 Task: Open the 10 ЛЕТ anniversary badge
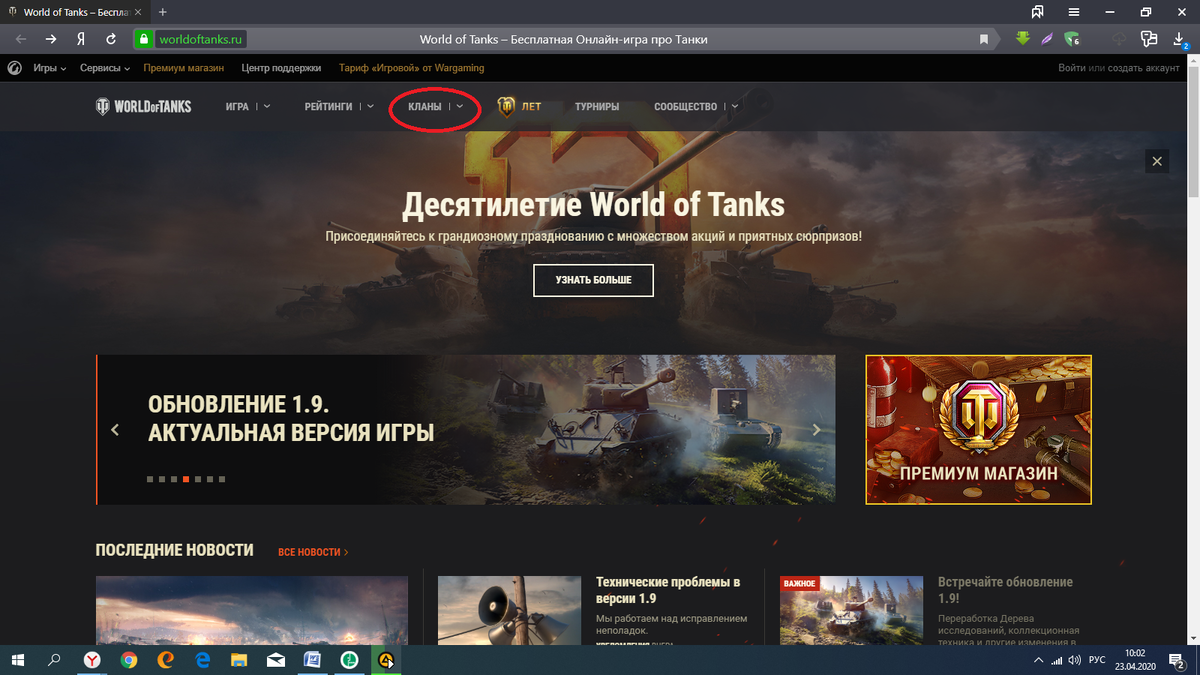519,106
